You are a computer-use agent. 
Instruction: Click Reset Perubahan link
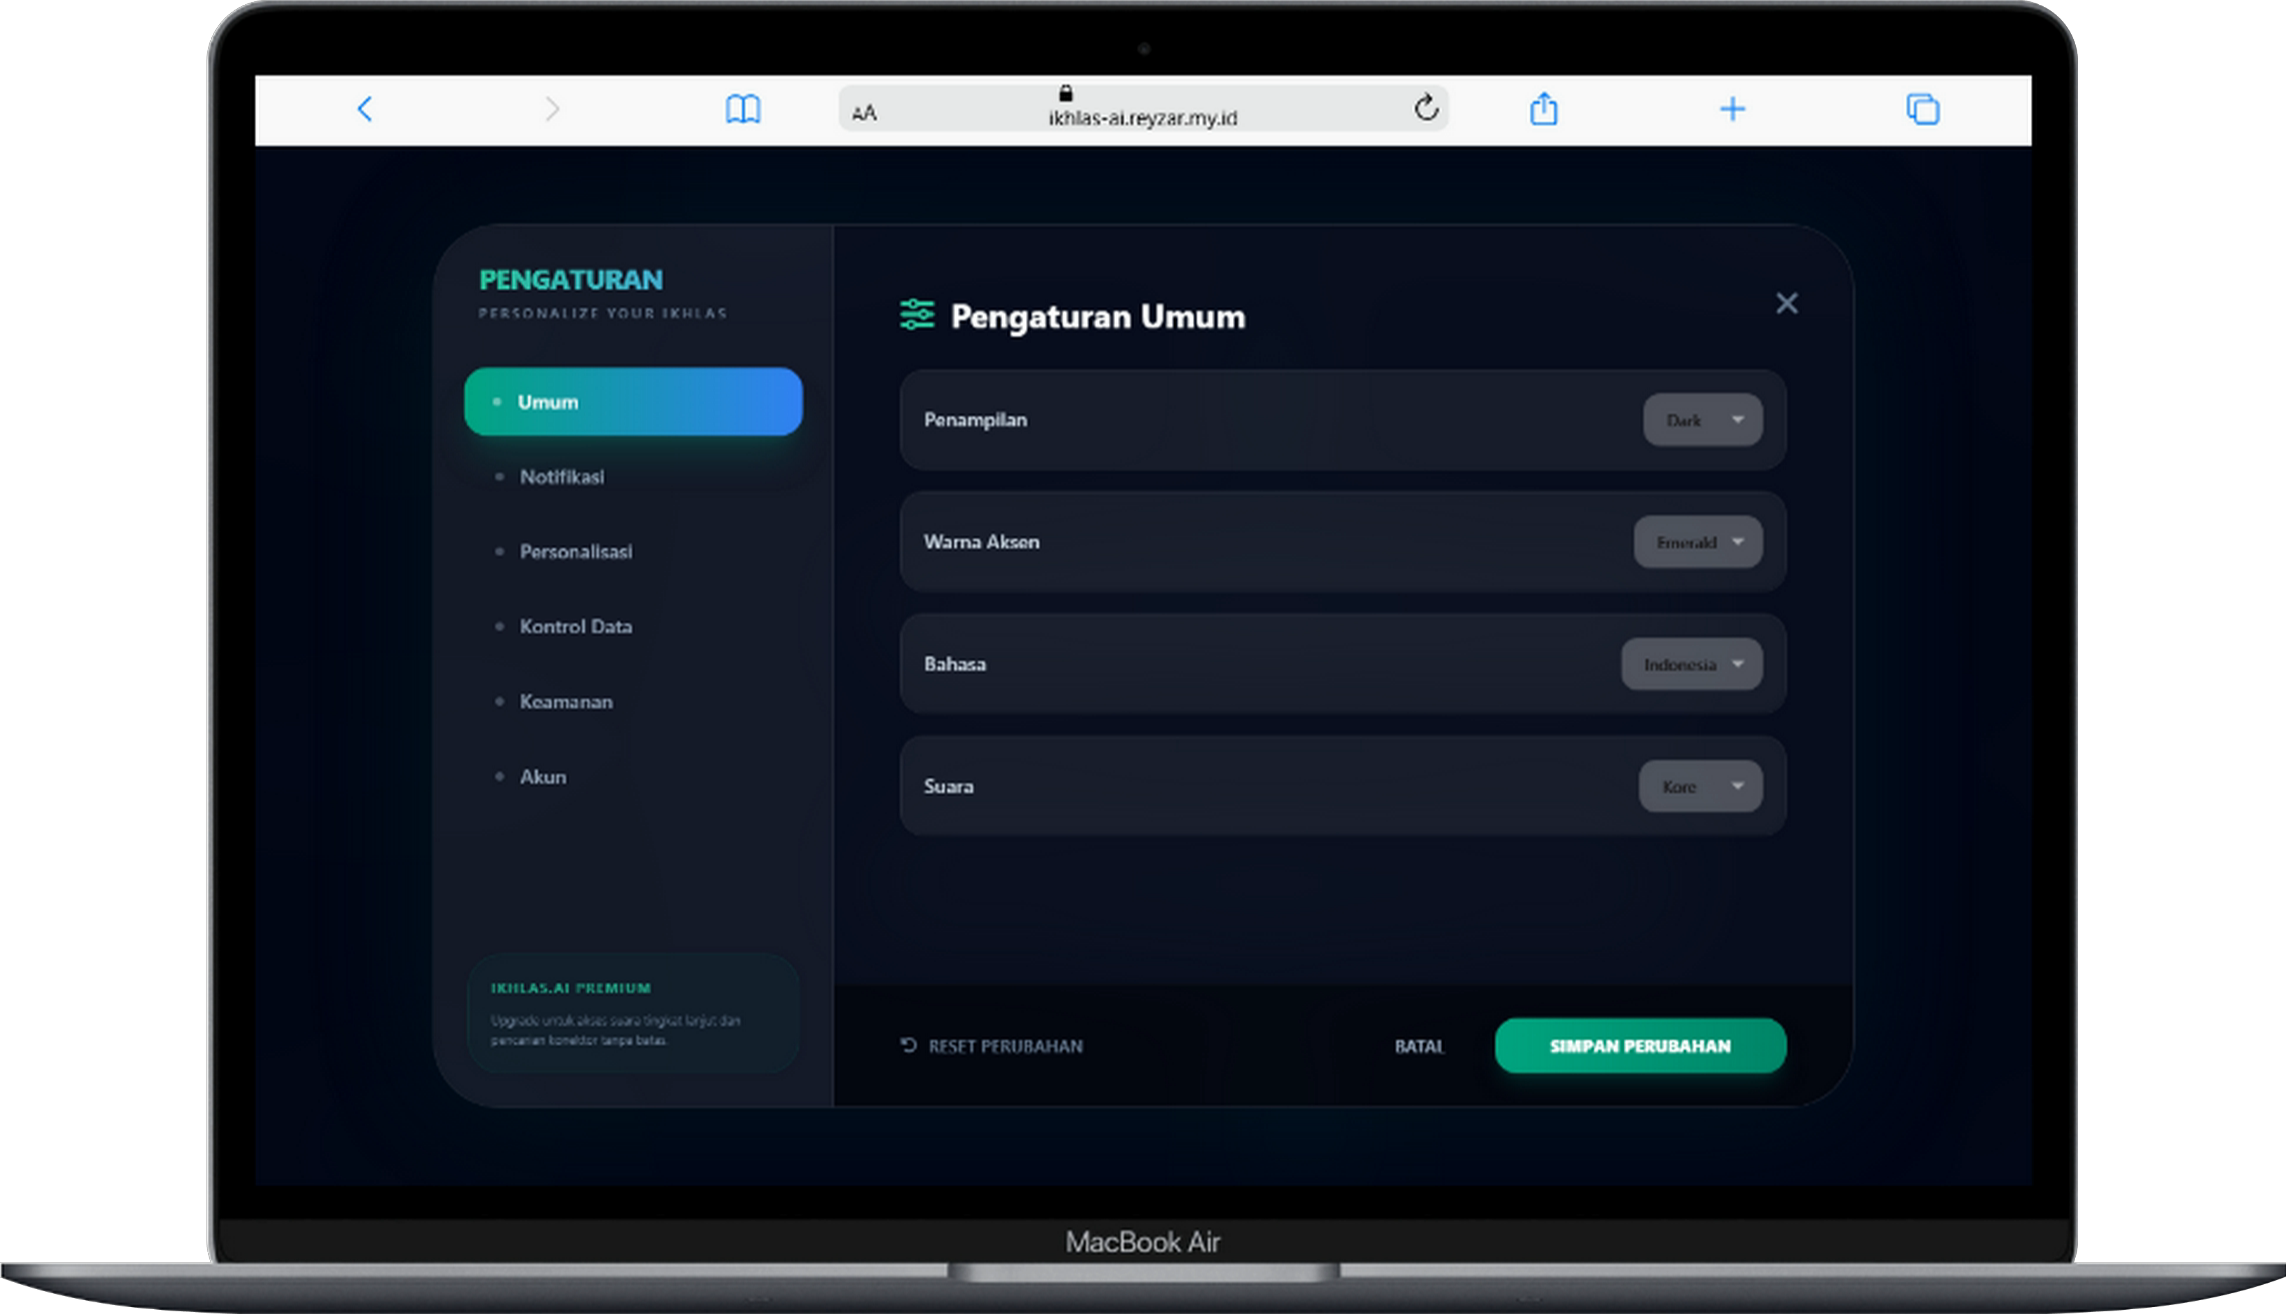point(992,1046)
